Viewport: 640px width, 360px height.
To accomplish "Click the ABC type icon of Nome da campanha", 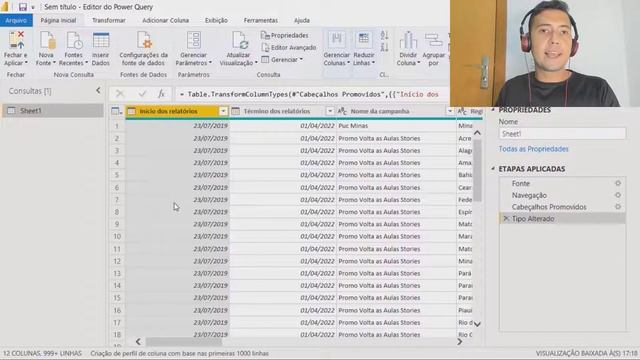I will point(342,111).
